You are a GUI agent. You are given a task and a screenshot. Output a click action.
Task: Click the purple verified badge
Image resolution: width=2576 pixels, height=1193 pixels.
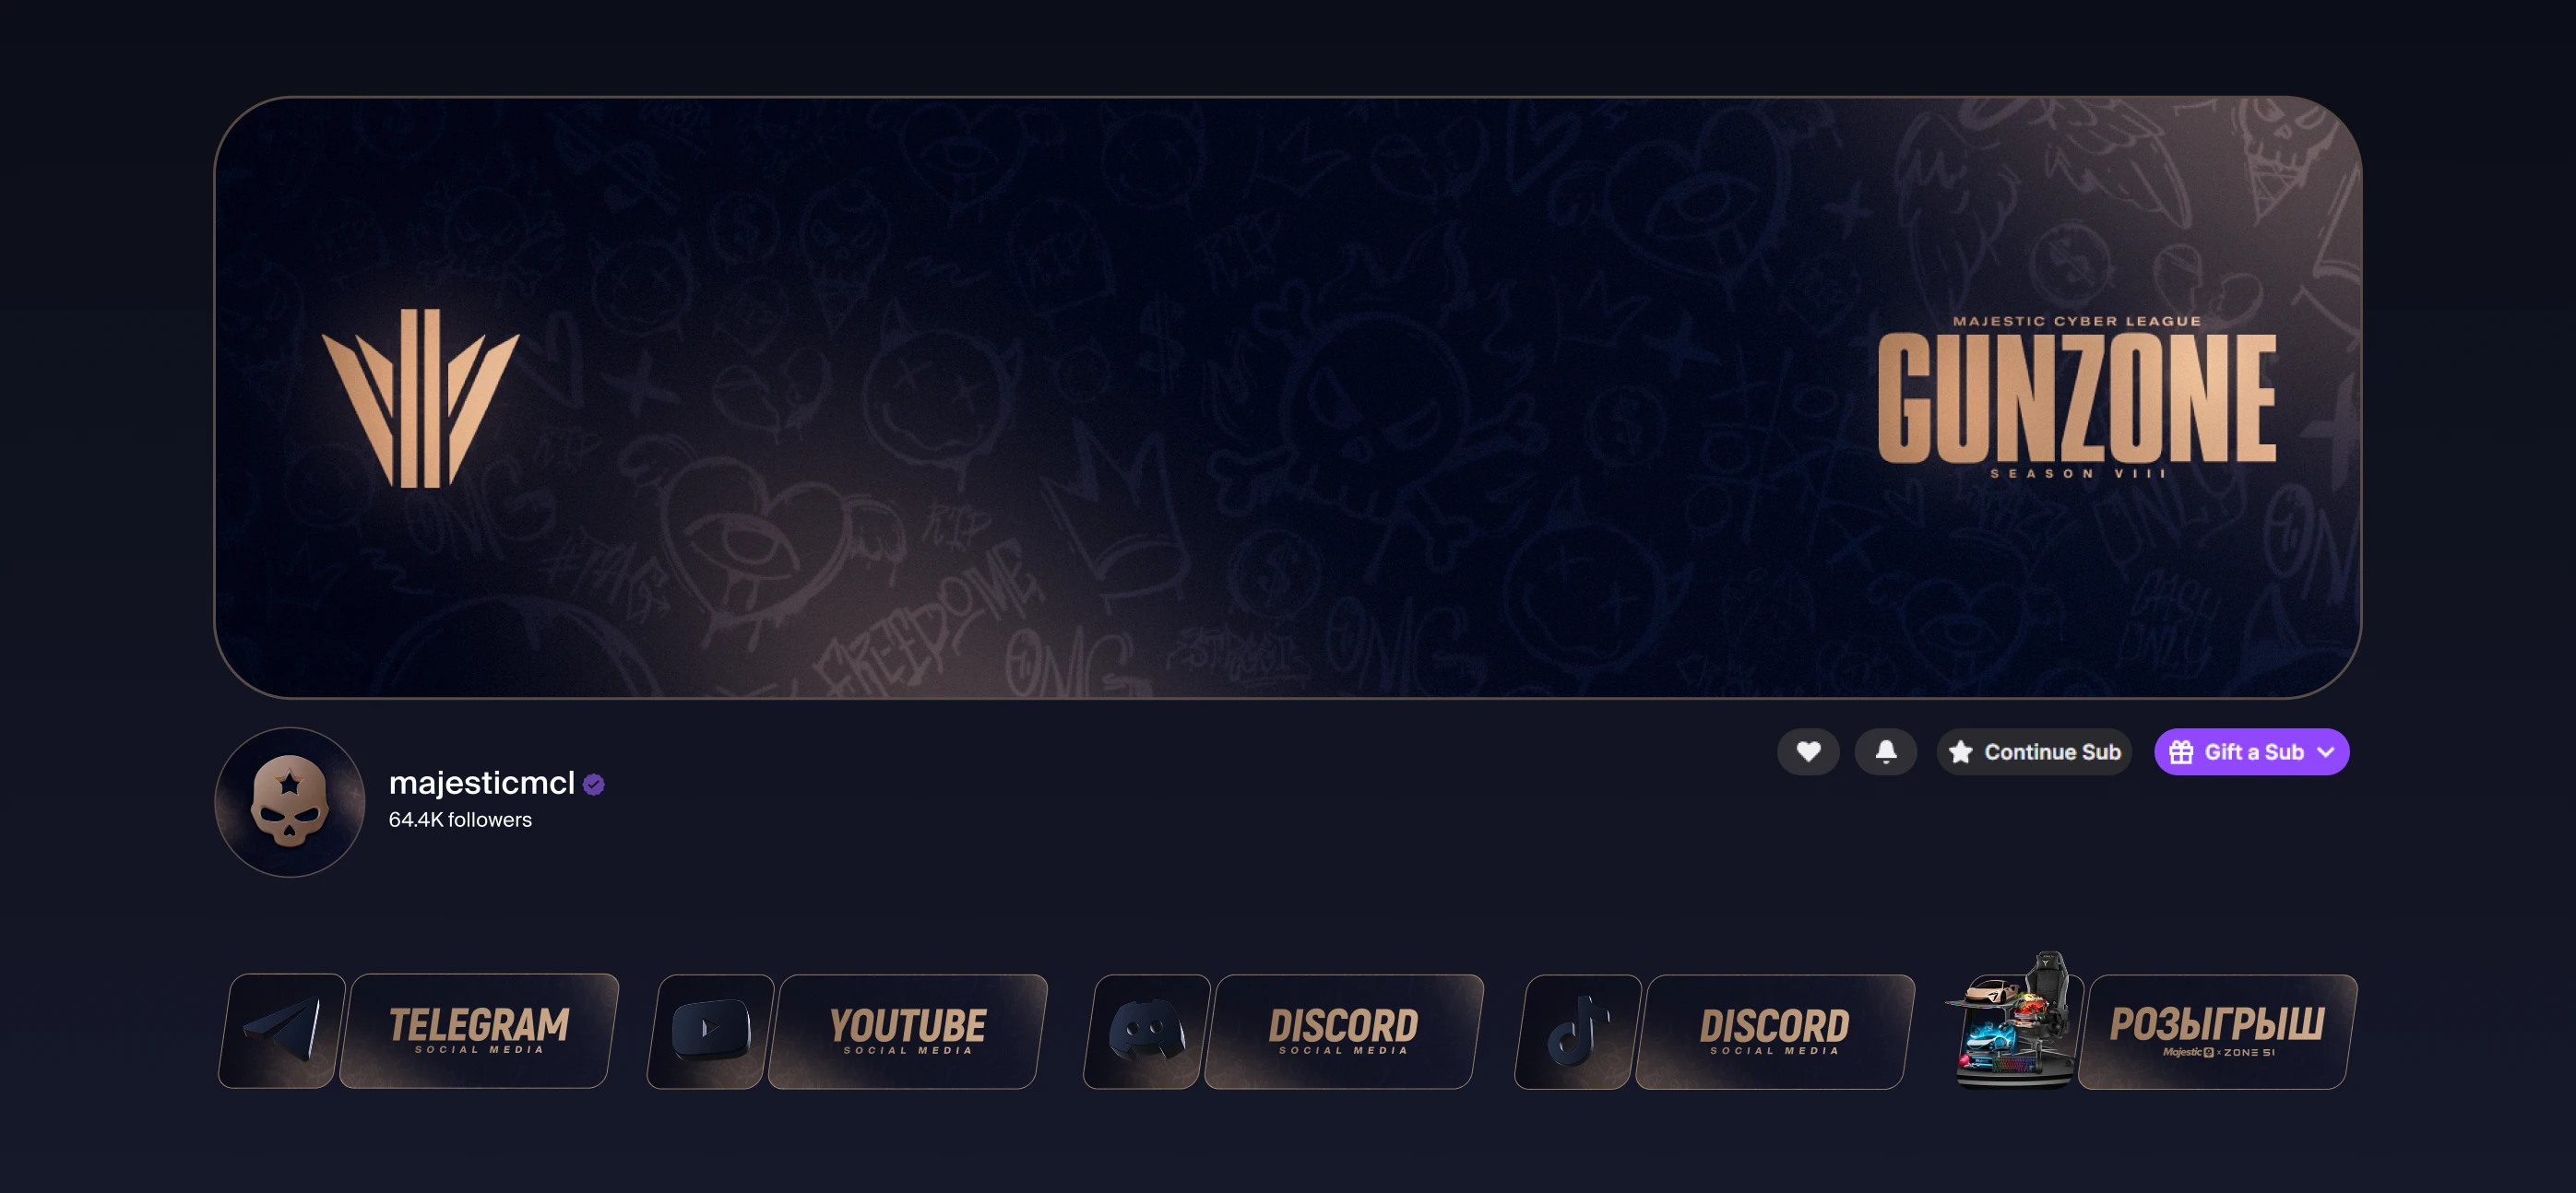tap(593, 784)
